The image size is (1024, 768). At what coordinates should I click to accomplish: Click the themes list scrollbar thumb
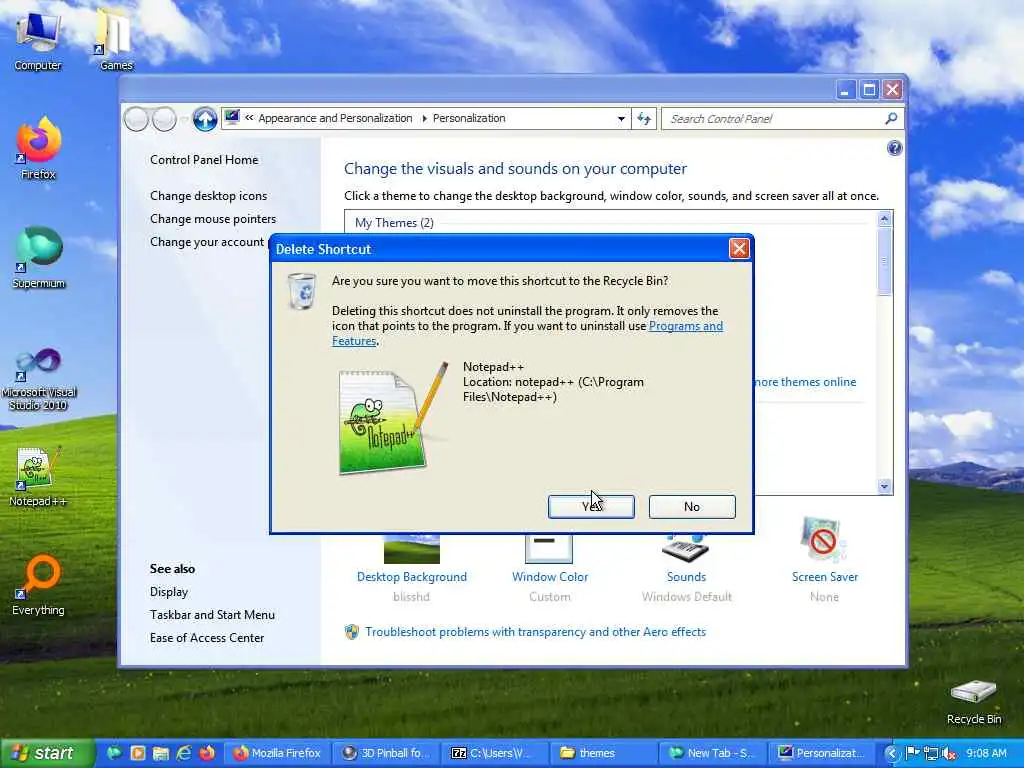point(884,261)
